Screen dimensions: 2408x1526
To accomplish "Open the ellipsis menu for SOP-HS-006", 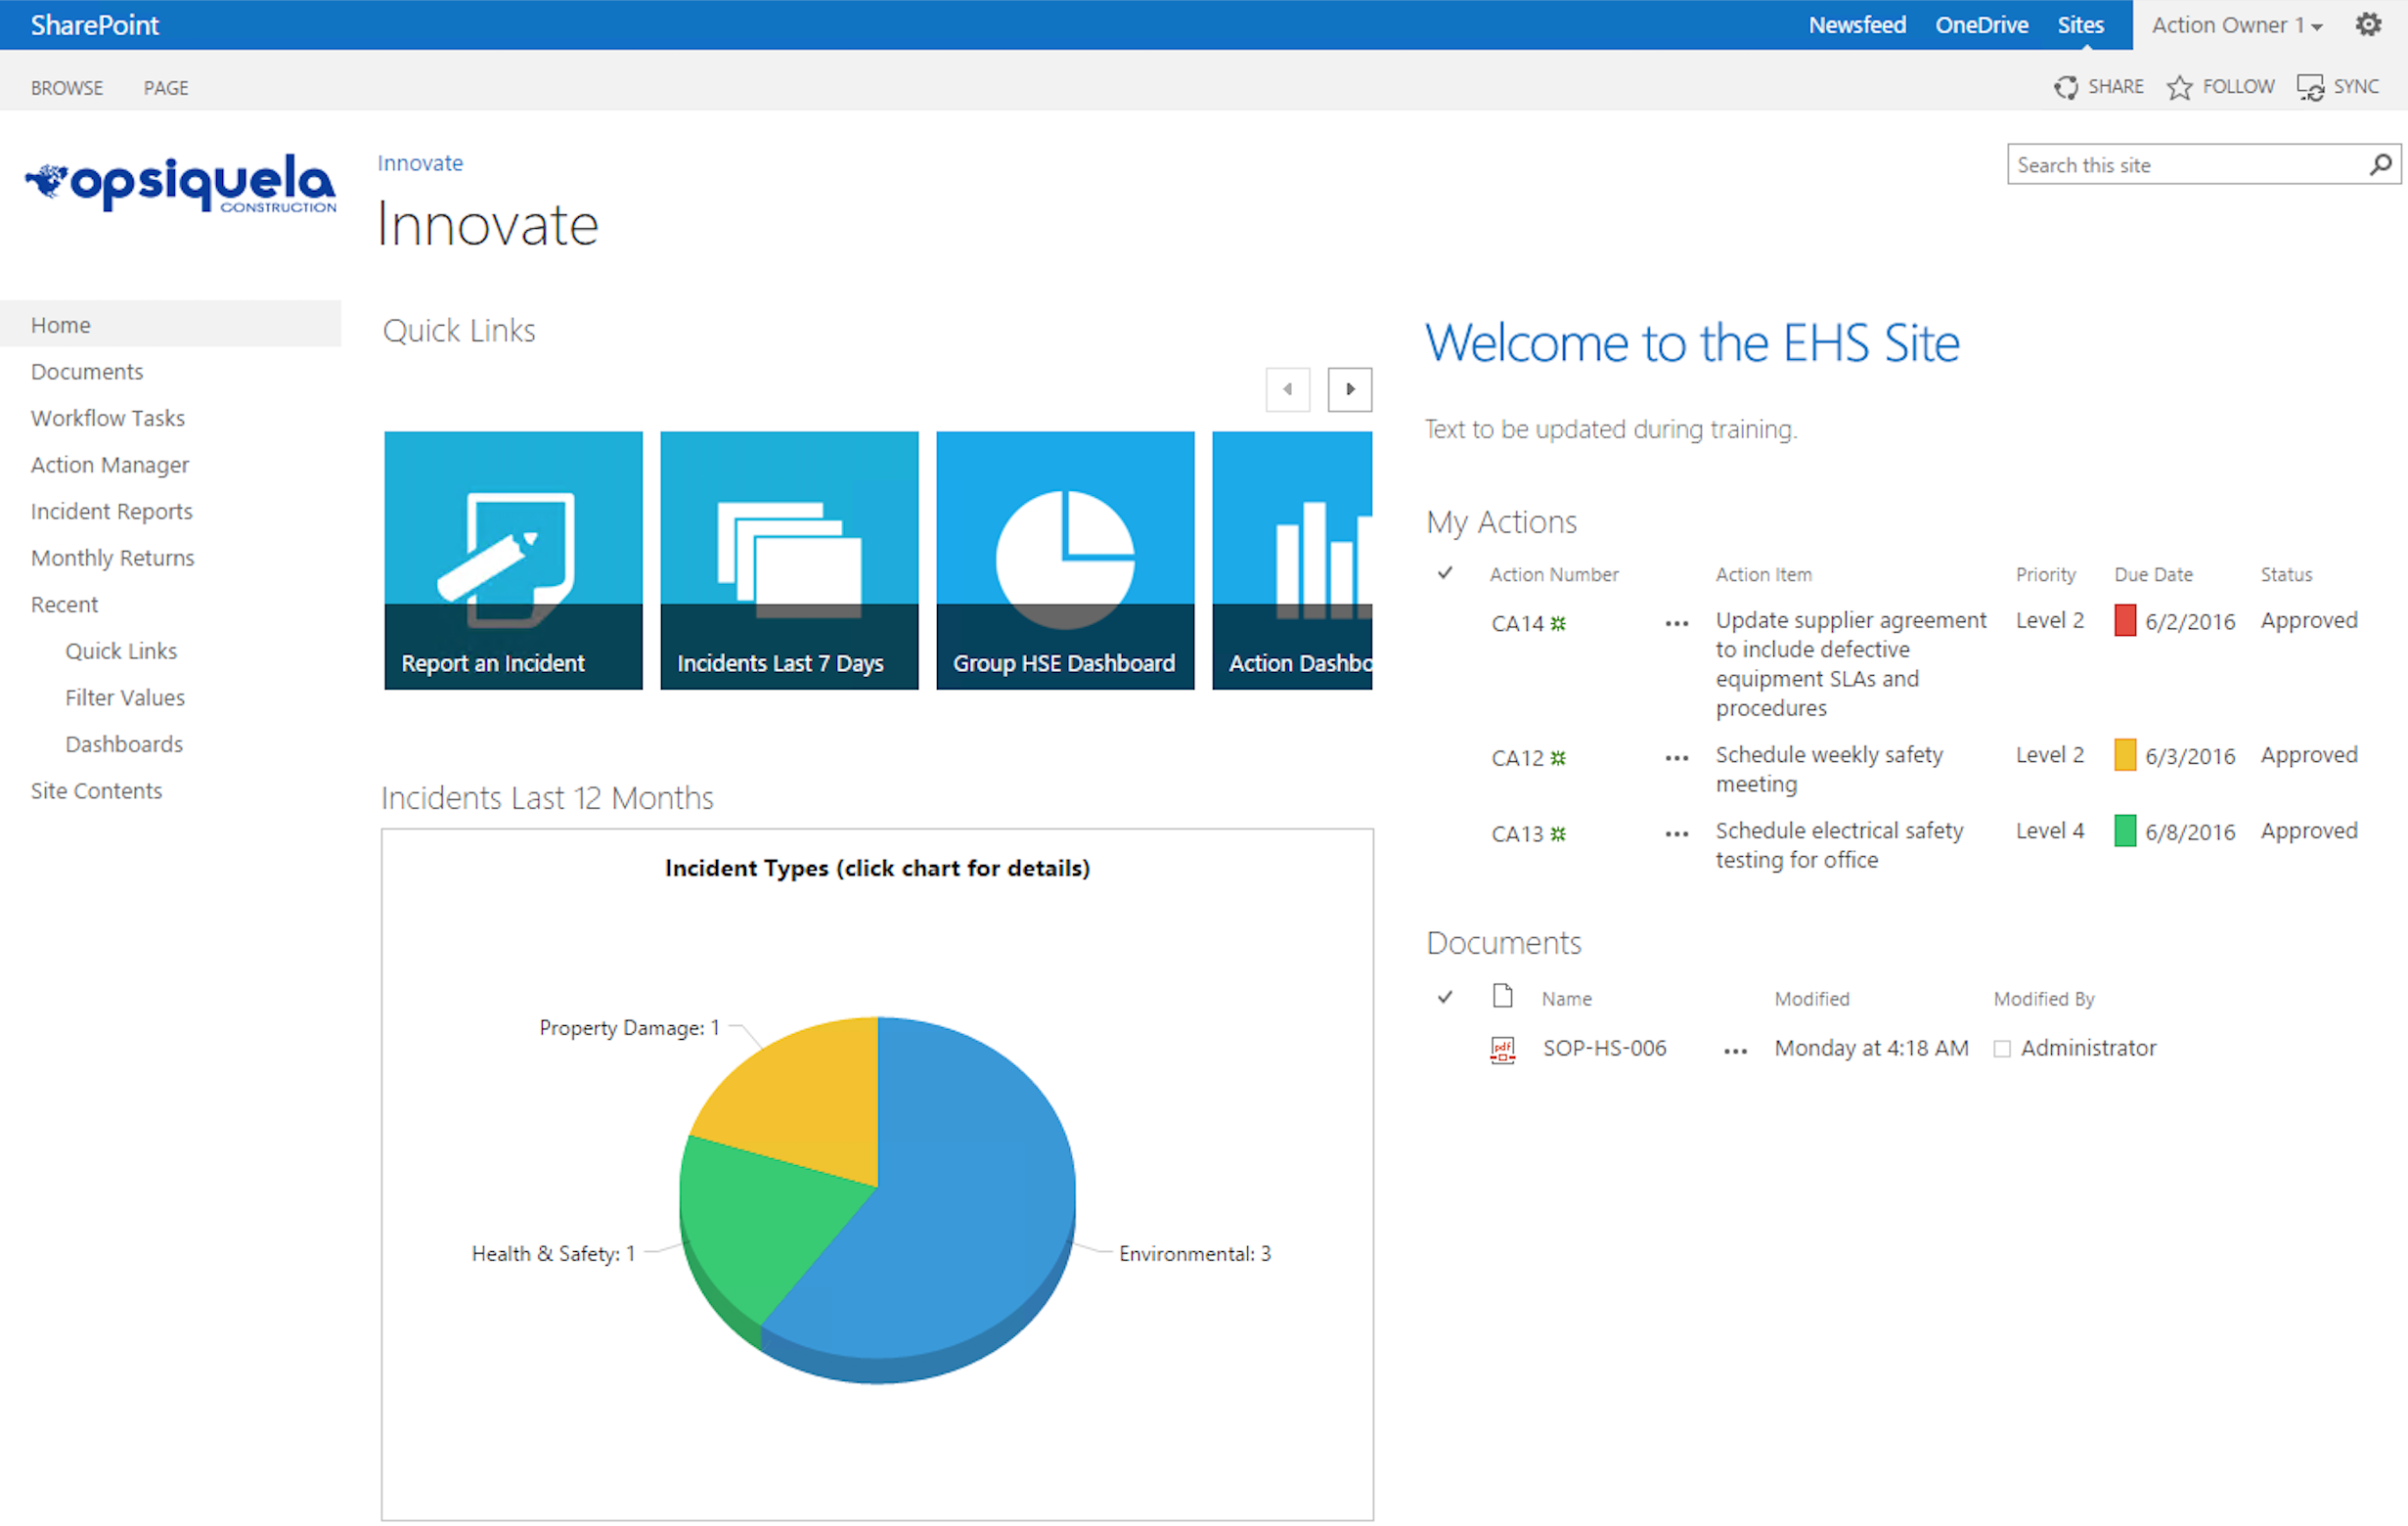I will point(1735,1051).
